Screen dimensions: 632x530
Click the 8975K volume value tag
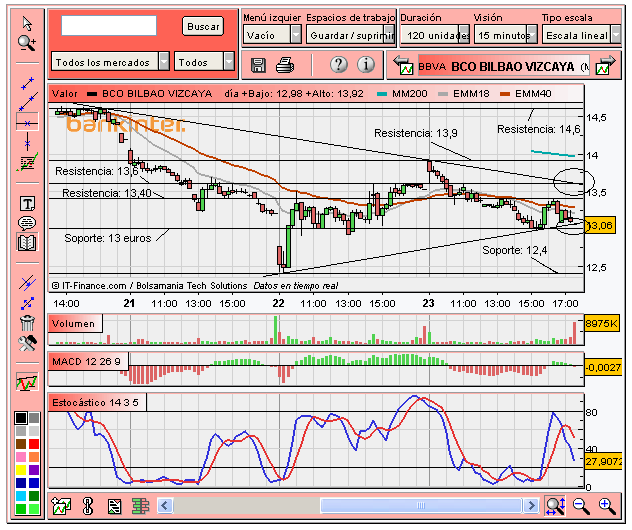click(x=602, y=323)
